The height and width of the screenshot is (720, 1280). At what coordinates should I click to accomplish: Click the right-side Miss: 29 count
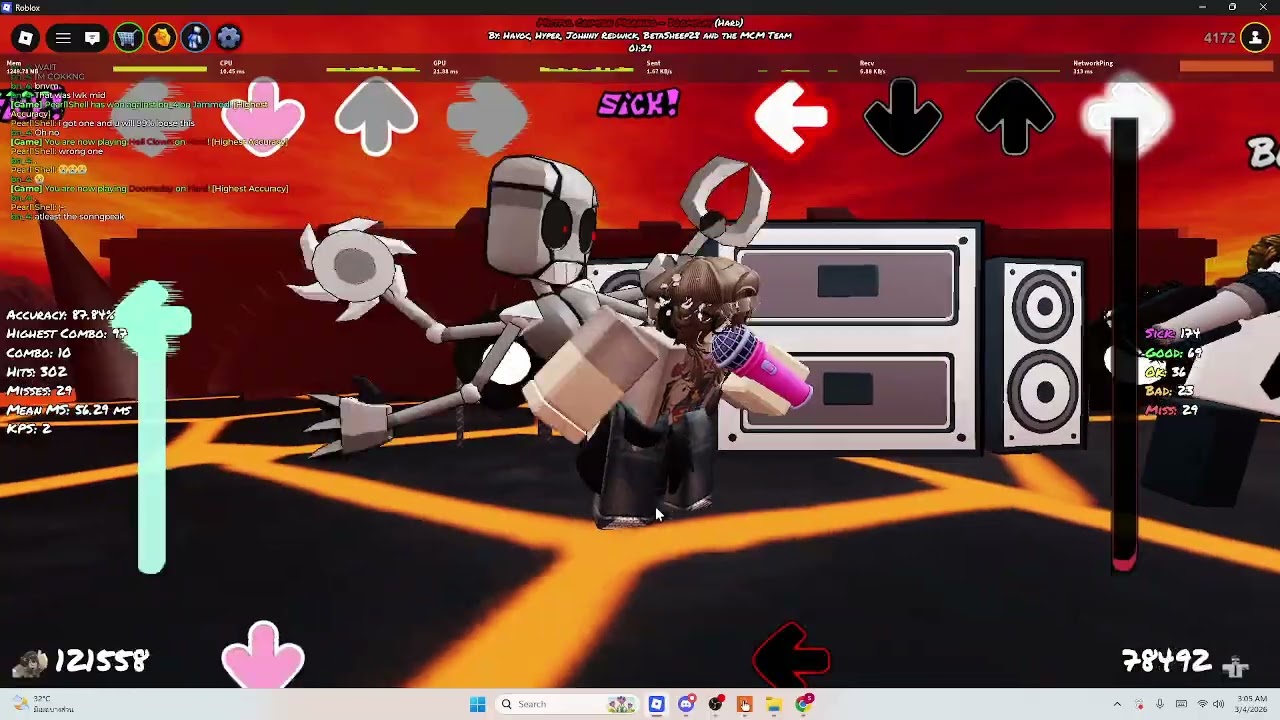coord(1171,410)
